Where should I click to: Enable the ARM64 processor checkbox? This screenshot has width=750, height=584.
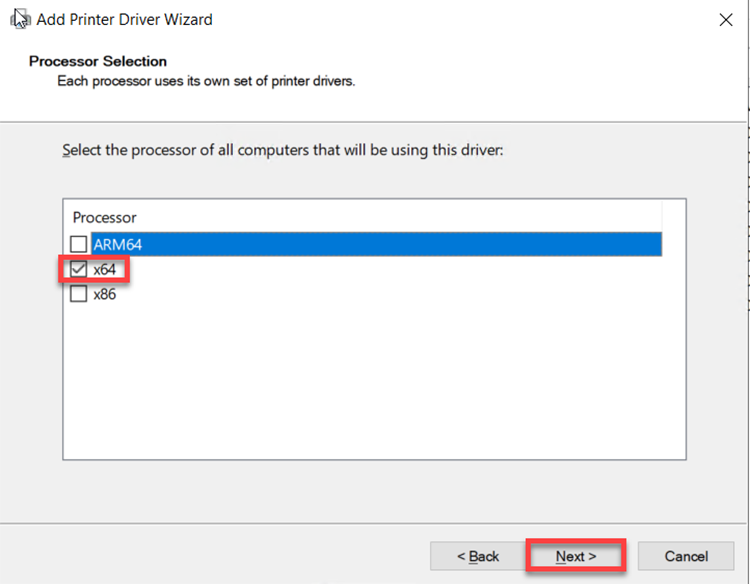pyautogui.click(x=79, y=244)
